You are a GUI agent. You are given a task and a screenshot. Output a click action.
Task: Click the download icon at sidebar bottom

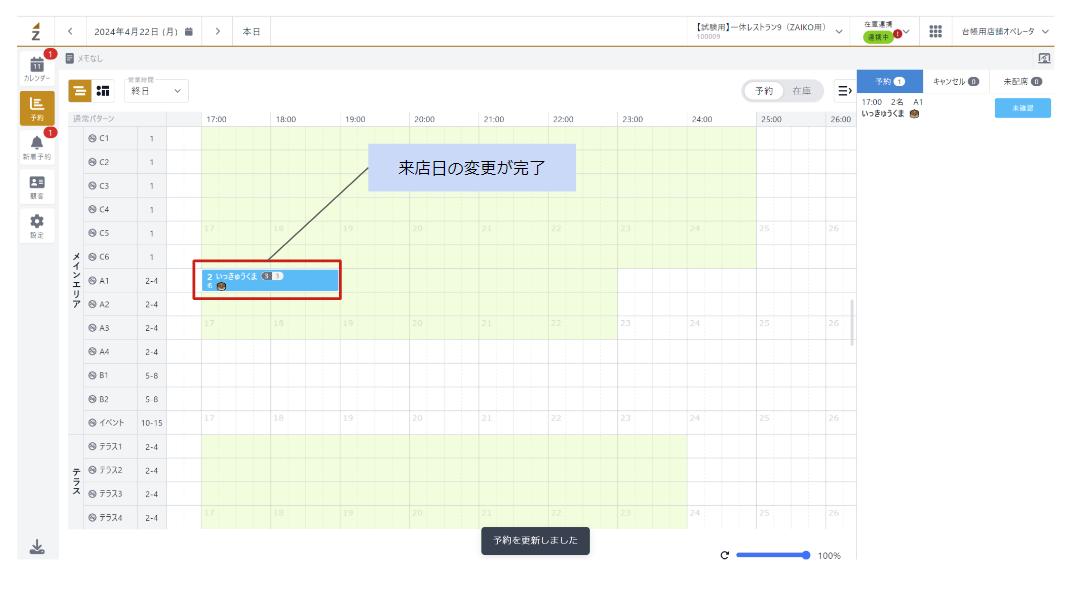pos(37,546)
